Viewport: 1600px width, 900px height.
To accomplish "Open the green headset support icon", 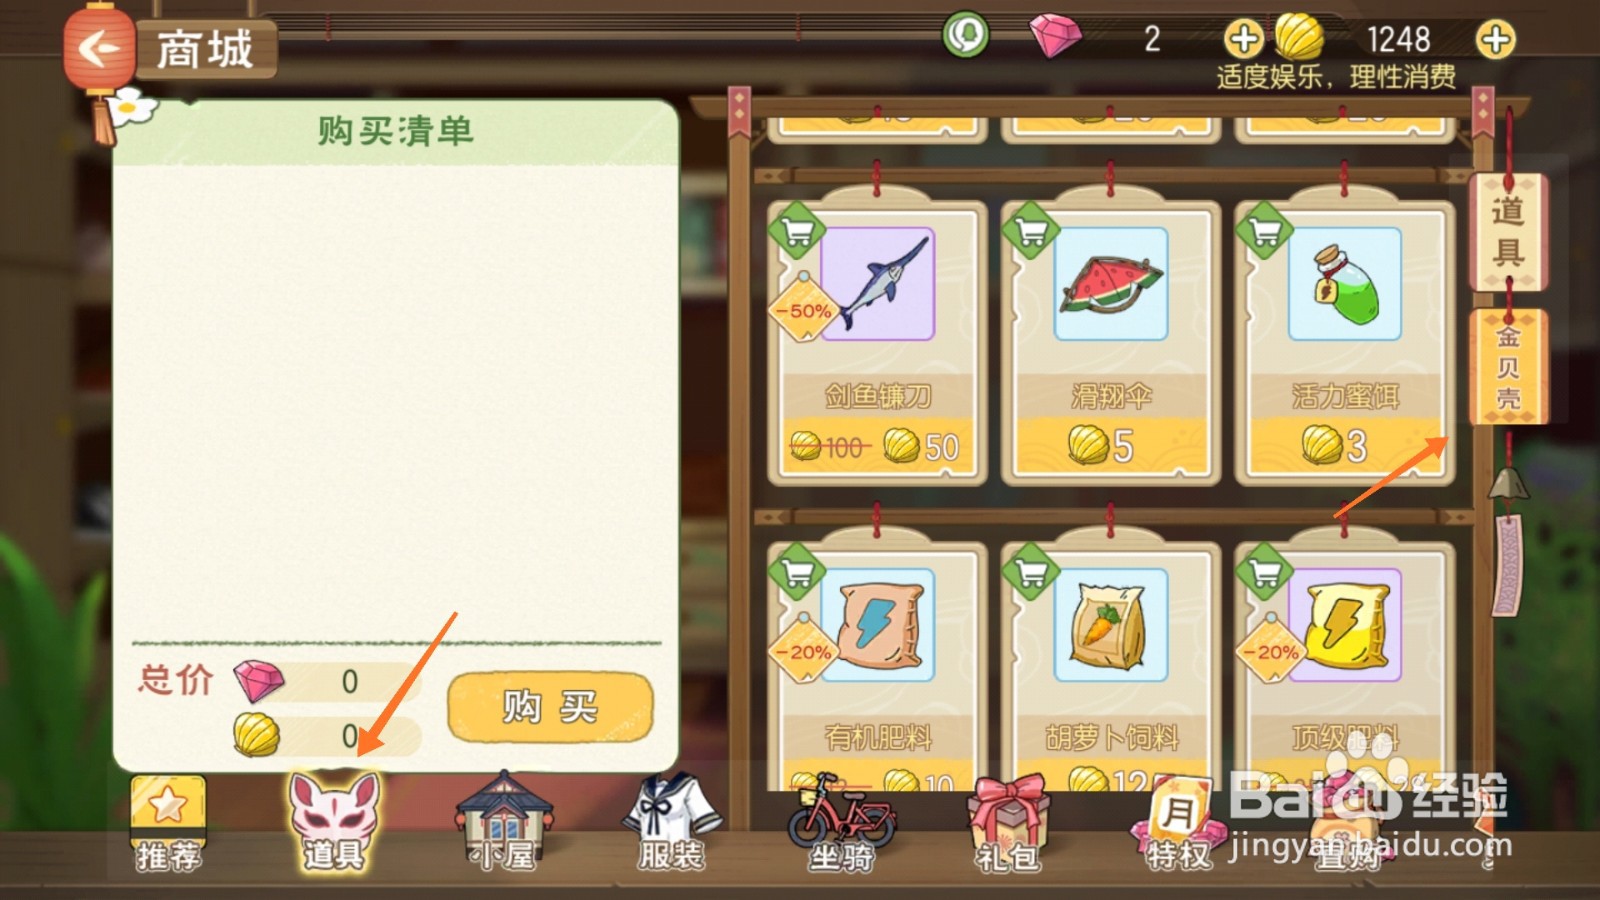I will (965, 37).
